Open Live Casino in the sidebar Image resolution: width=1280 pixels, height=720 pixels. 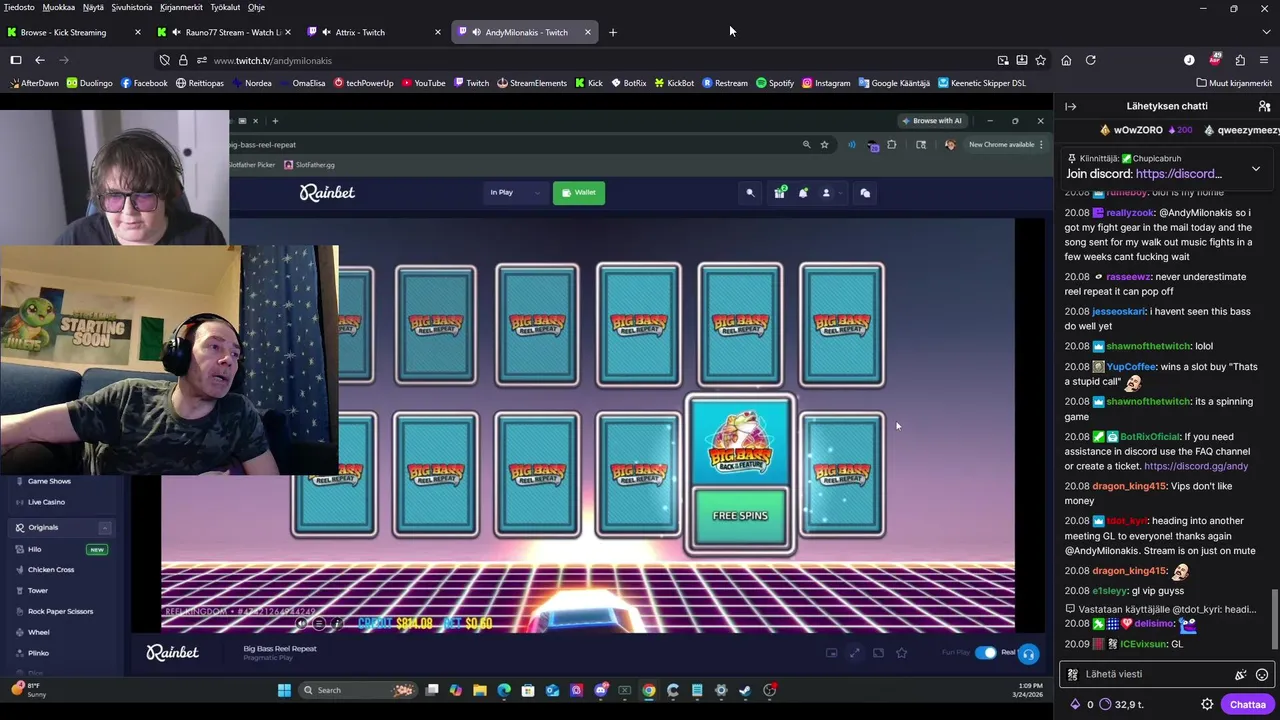46,502
